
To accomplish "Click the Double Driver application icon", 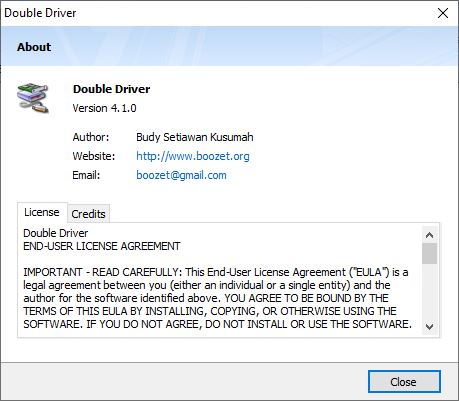I will point(33,98).
